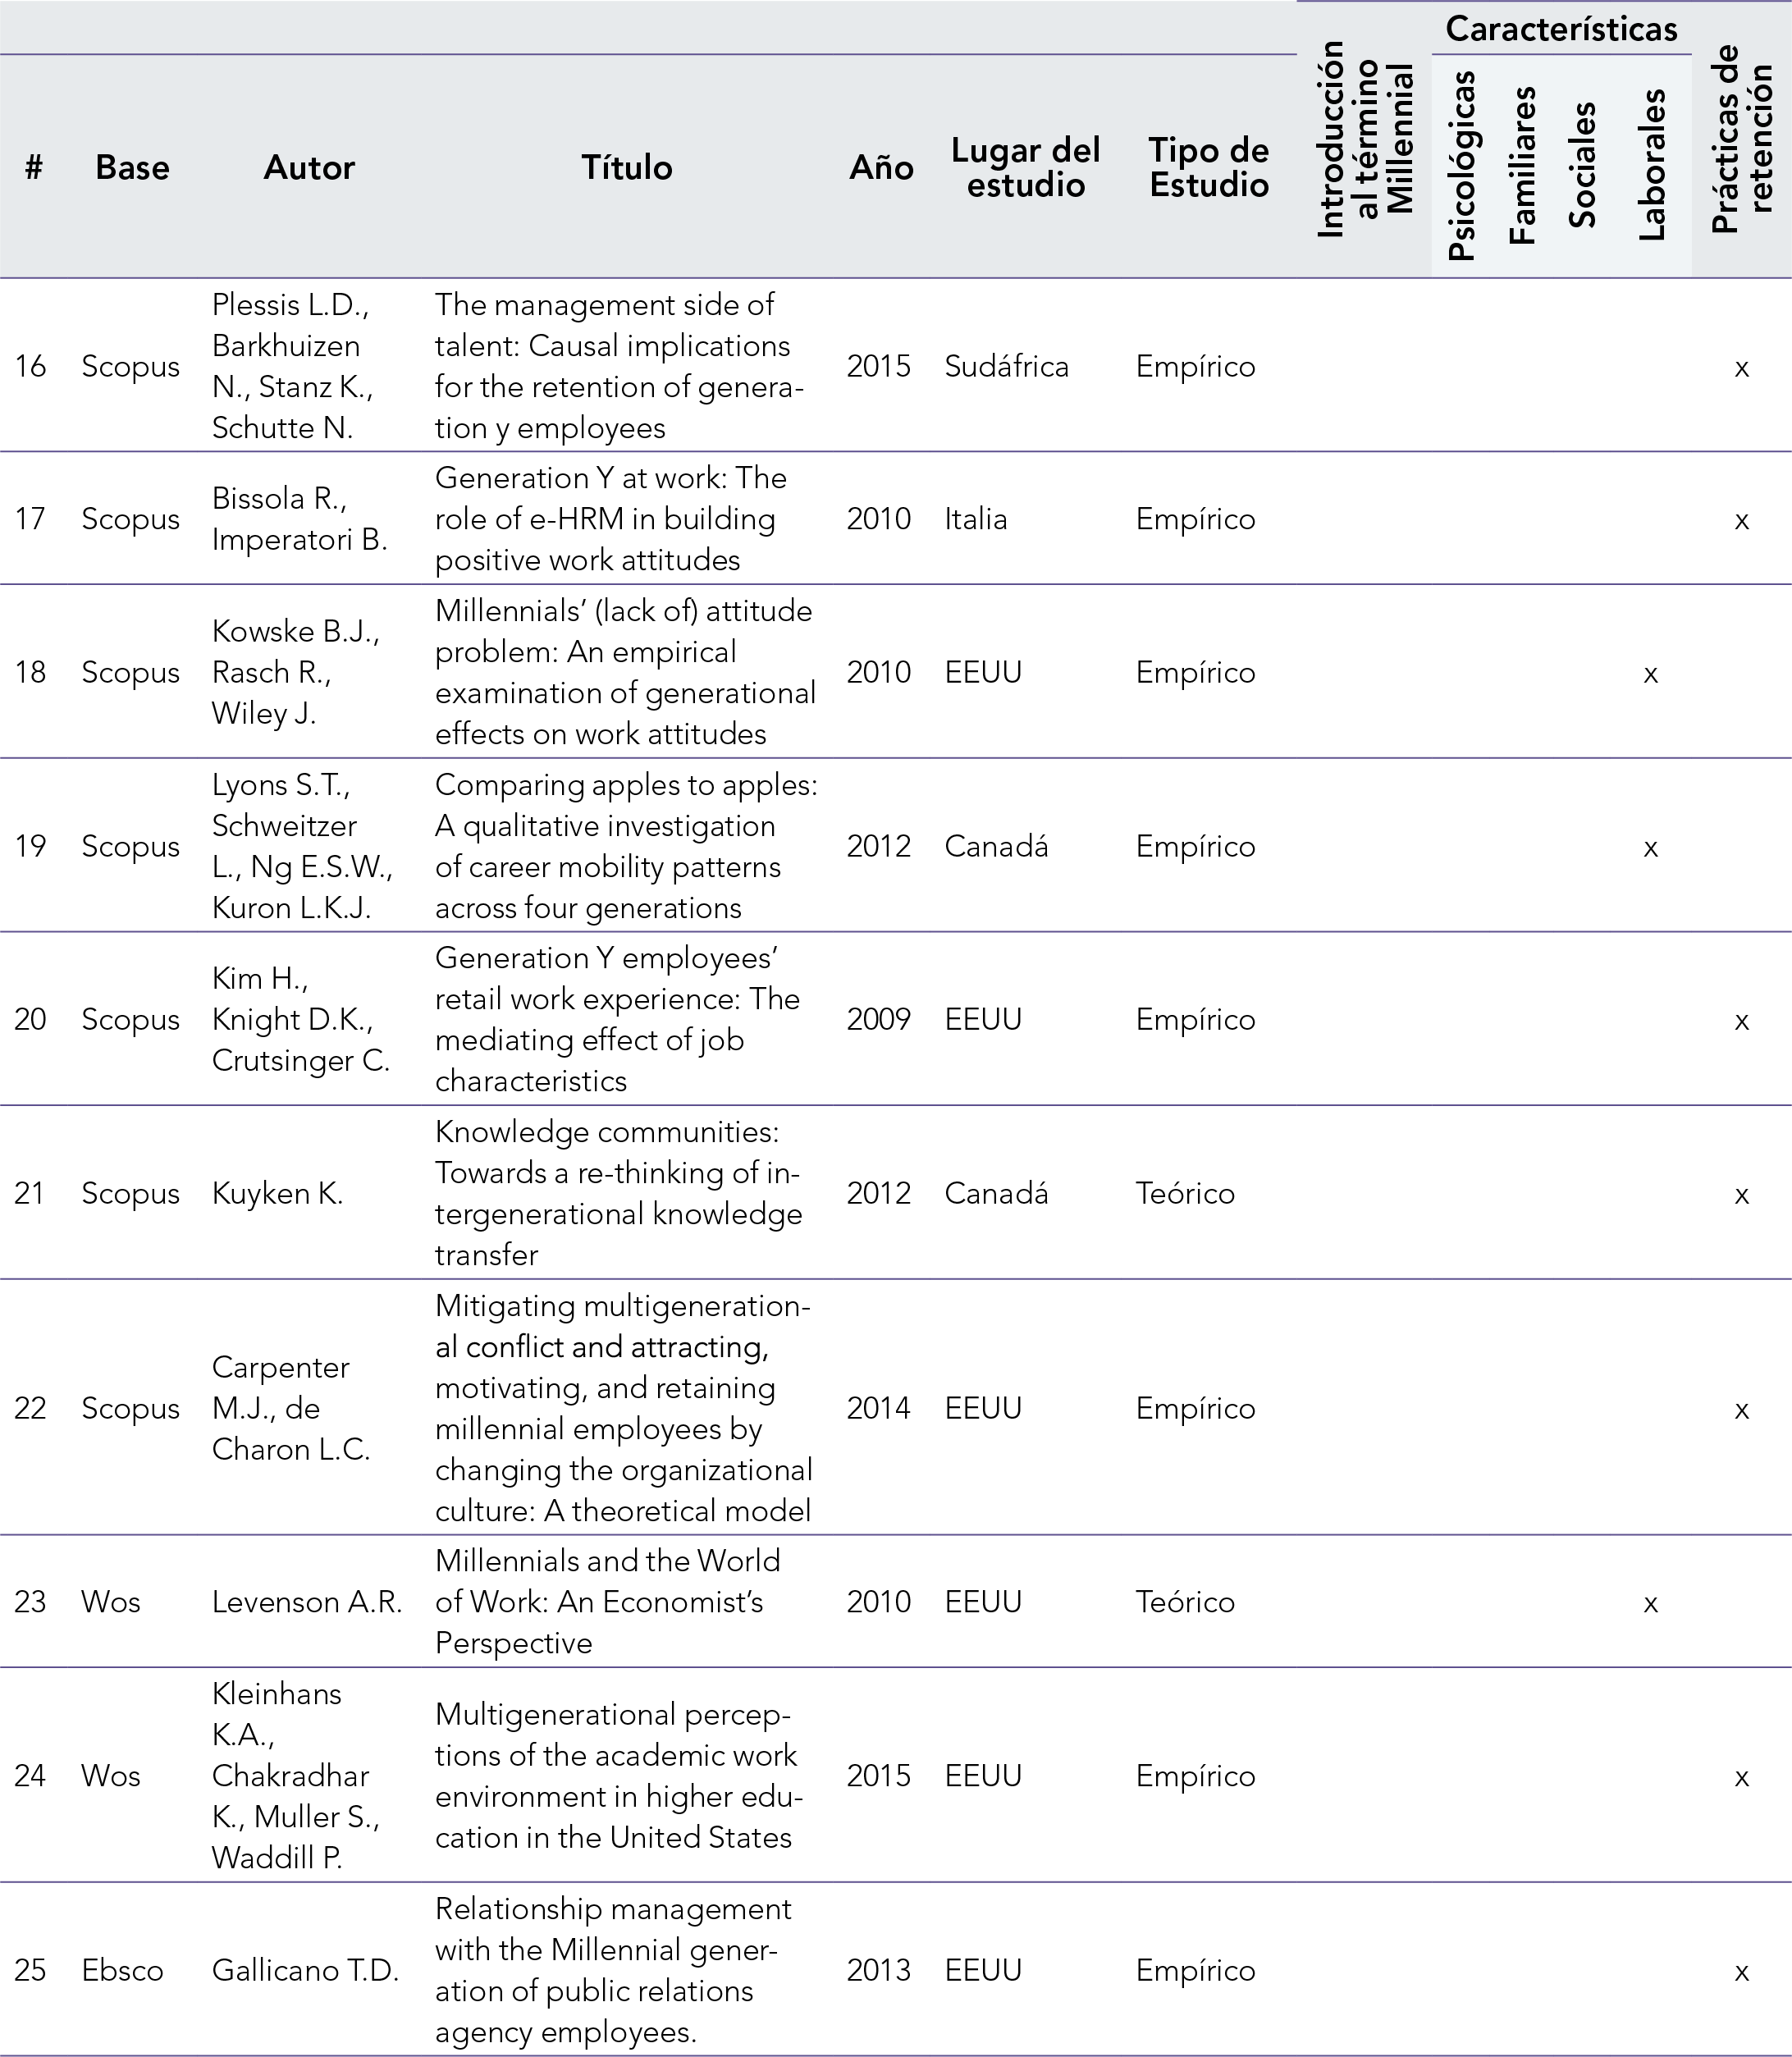1792x2057 pixels.
Task: Click the 'Título' column header
Action: click(626, 167)
